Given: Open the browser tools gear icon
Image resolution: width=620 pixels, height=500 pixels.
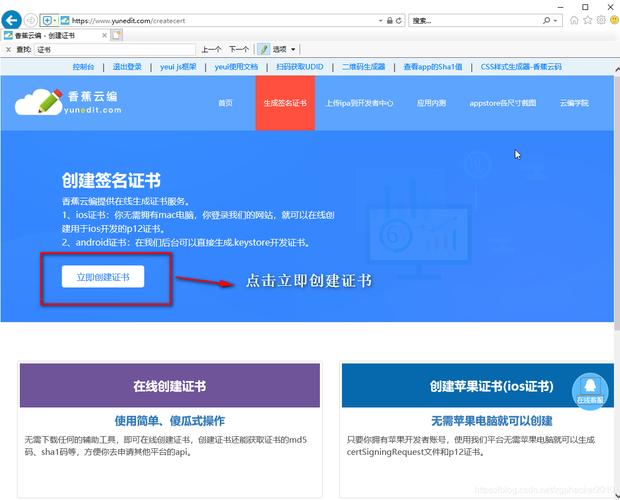Looking at the screenshot, I should (x=601, y=20).
